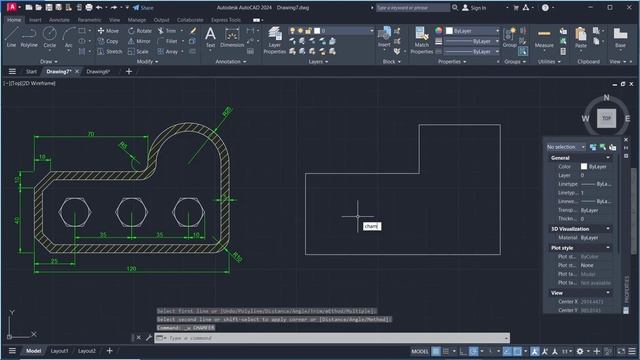The image size is (640, 360).
Task: Click the TOP face of the ViewCube
Action: [607, 118]
